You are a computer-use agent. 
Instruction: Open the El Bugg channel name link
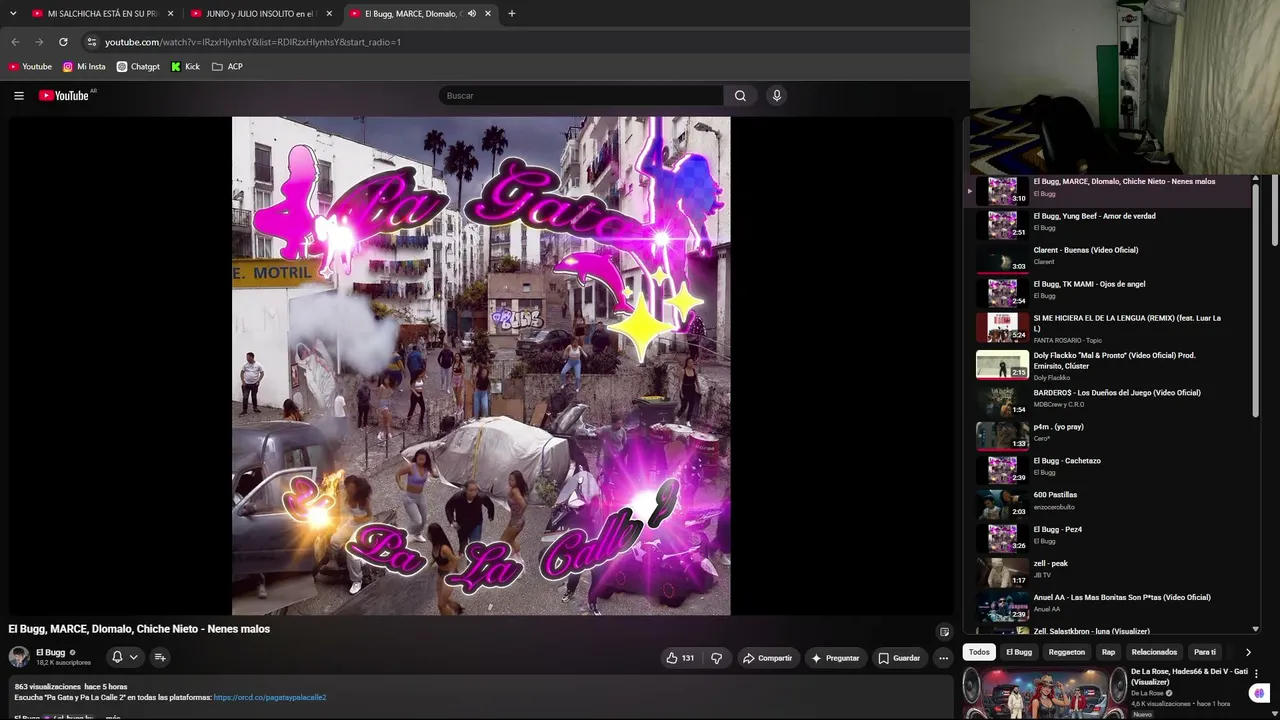(x=51, y=653)
